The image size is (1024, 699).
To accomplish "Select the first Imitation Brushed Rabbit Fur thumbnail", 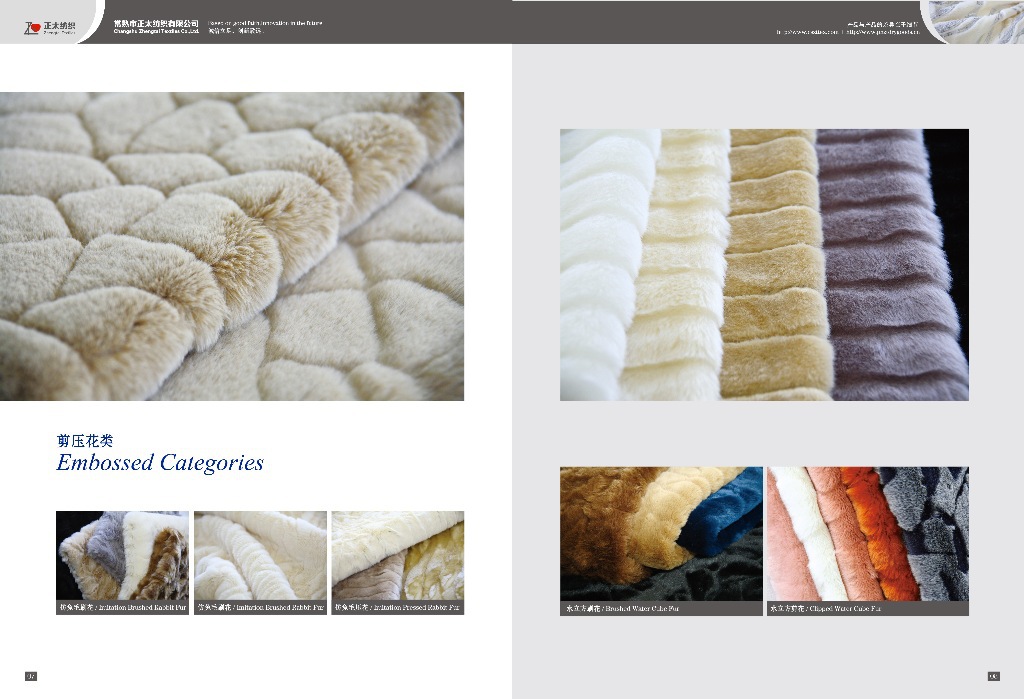I will 122,555.
